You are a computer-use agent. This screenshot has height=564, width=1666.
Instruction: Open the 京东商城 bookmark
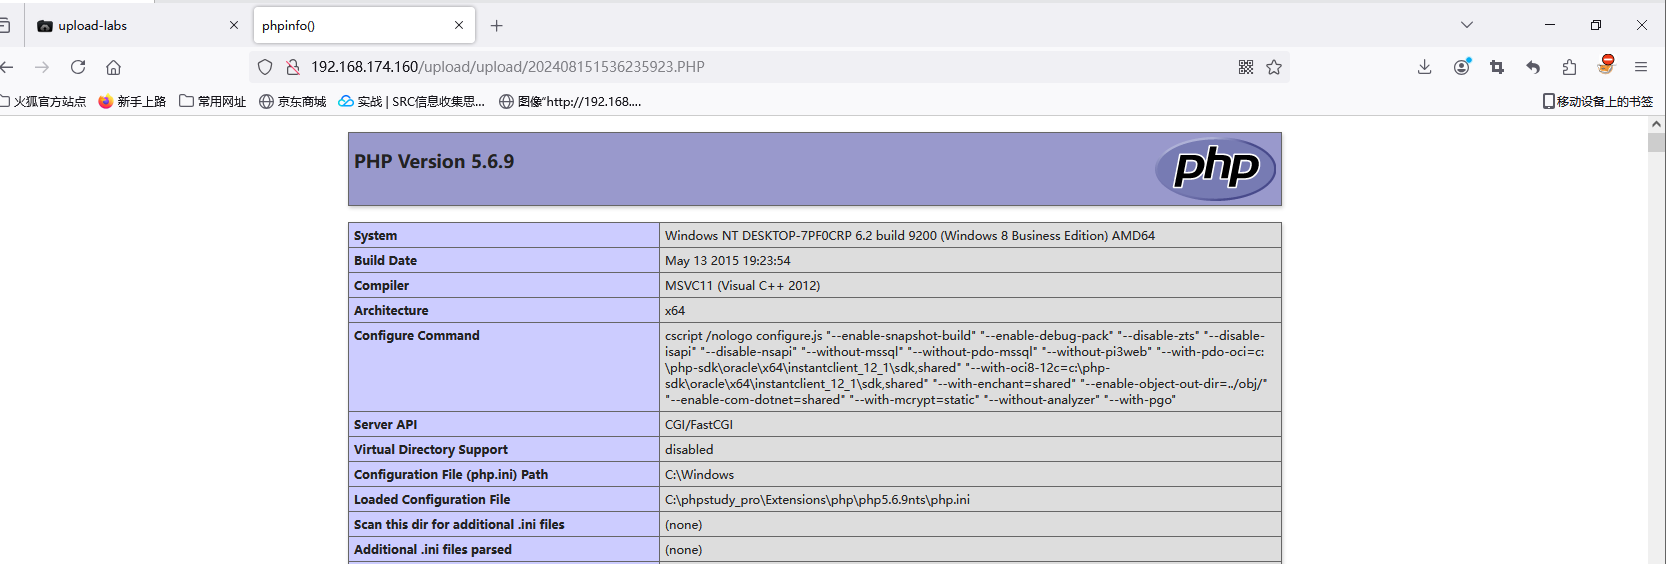coord(292,101)
